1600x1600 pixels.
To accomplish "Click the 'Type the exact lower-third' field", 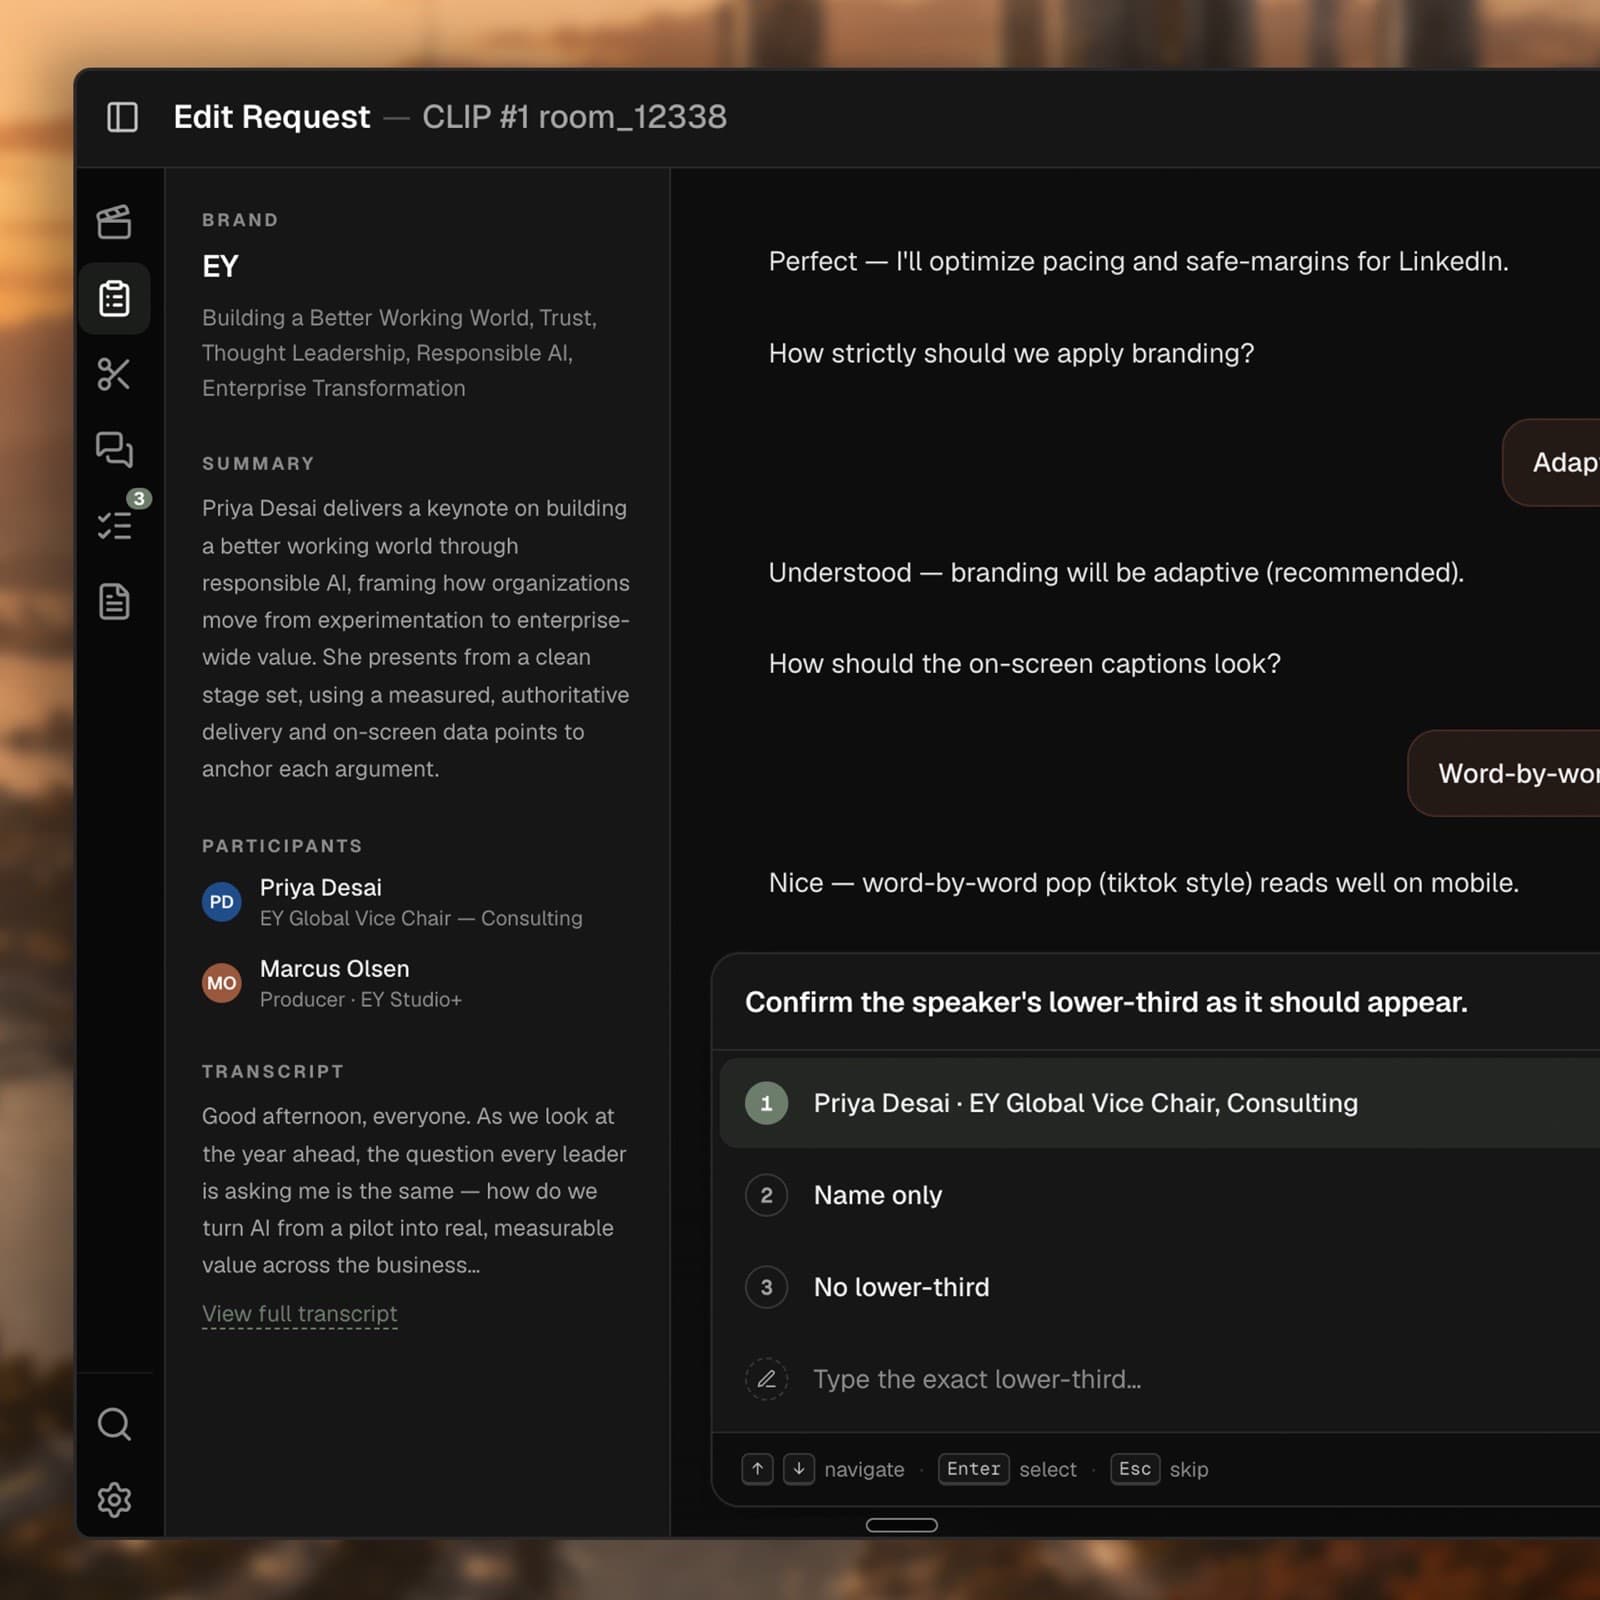I will point(1160,1379).
